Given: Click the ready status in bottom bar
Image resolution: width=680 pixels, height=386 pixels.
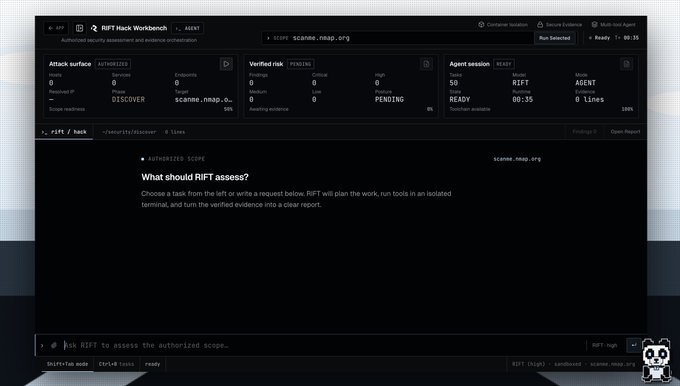Looking at the screenshot, I should coord(152,364).
